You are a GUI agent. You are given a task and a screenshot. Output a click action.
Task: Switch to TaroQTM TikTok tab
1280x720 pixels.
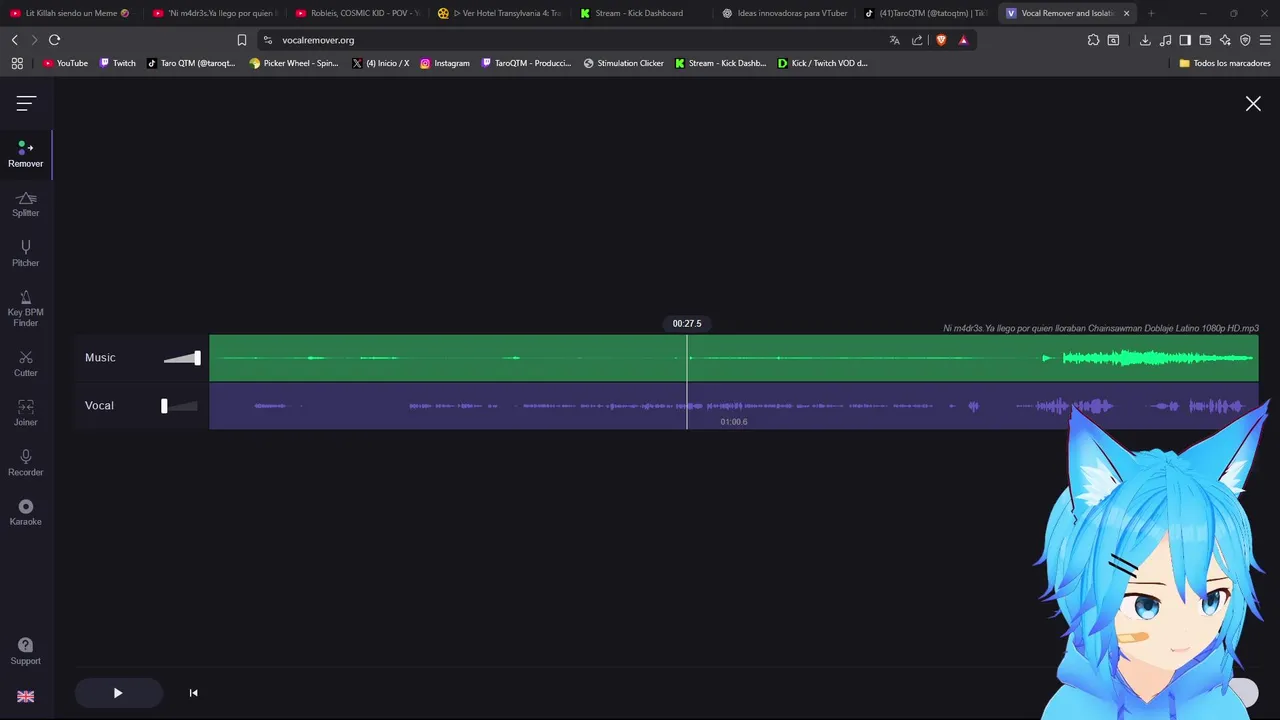pos(927,13)
